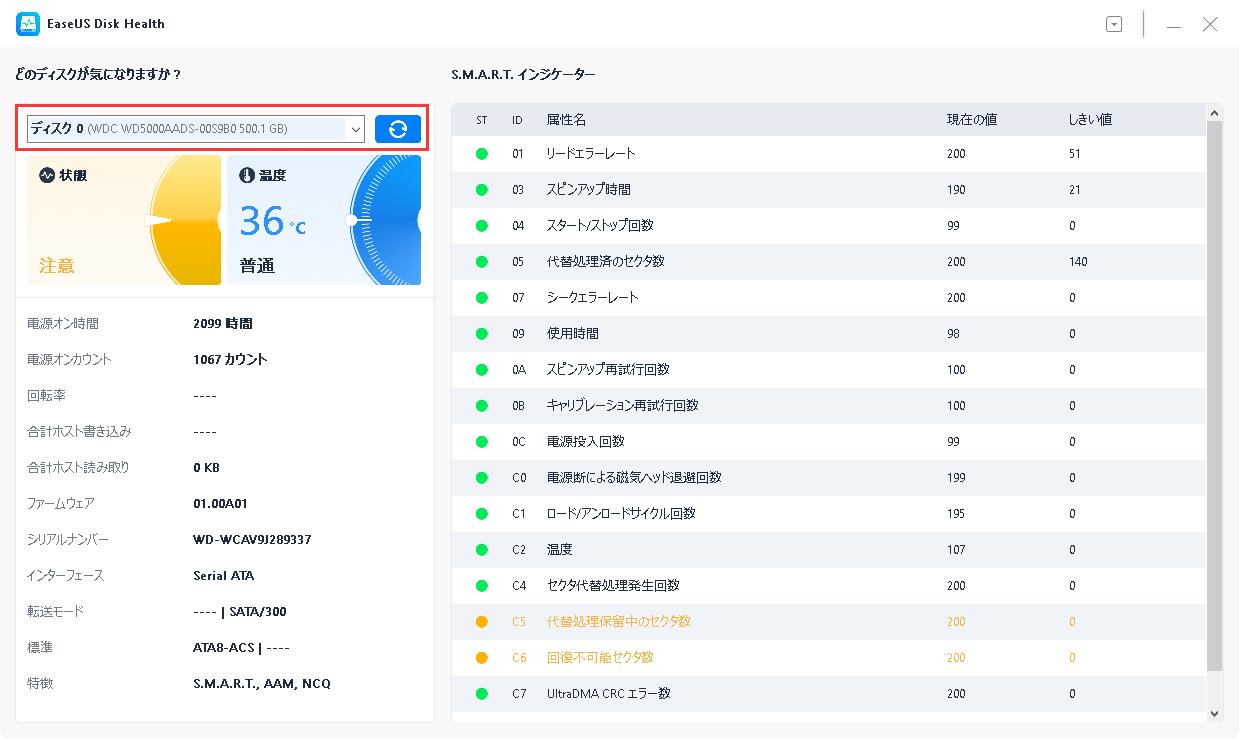Click the green status dot for 使用時間
The width and height of the screenshot is (1240, 740).
[x=482, y=334]
